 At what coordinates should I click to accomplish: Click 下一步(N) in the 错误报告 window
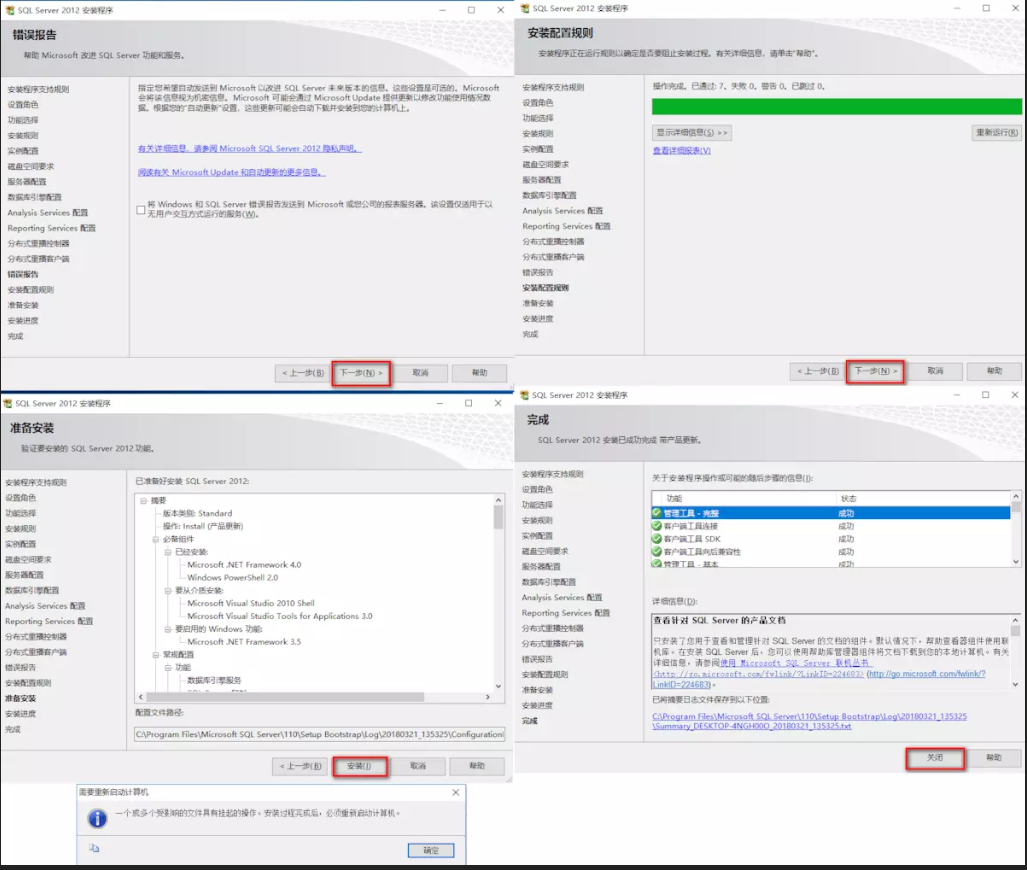tap(361, 373)
